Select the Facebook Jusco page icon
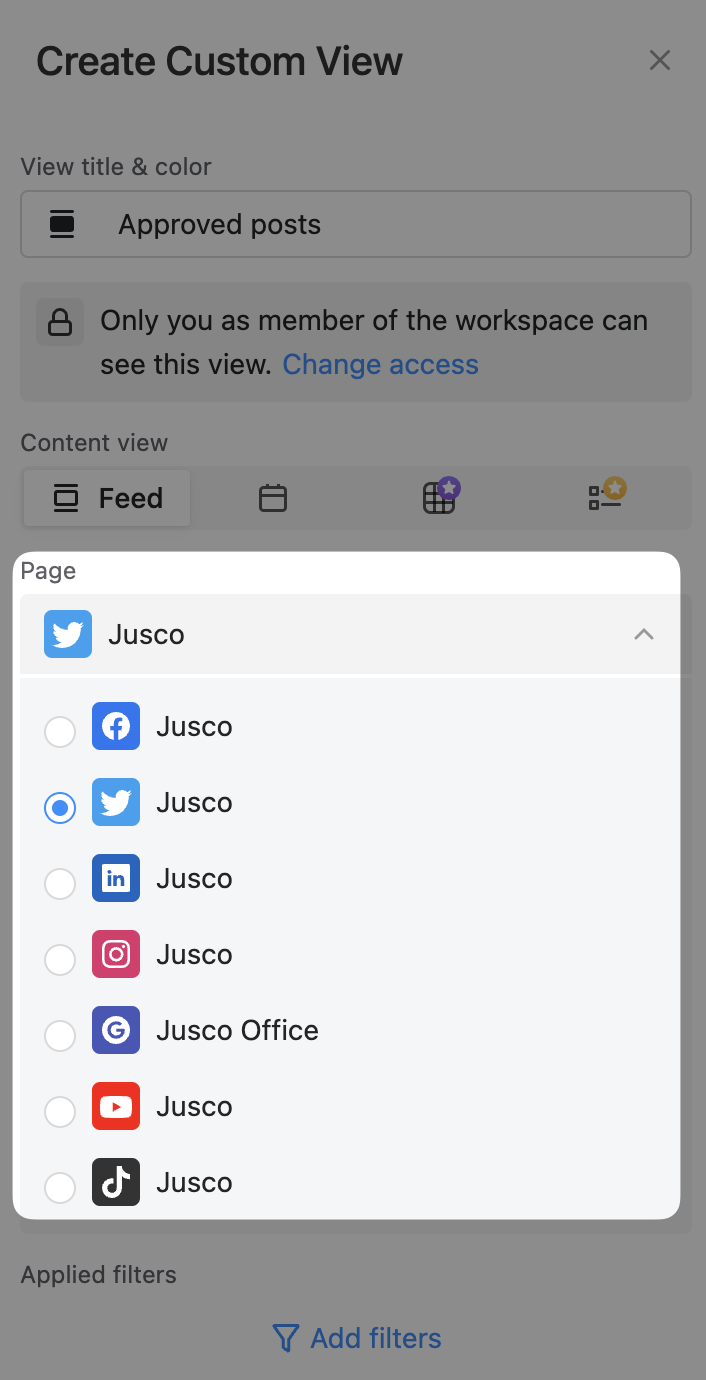This screenshot has height=1380, width=706. tap(116, 726)
